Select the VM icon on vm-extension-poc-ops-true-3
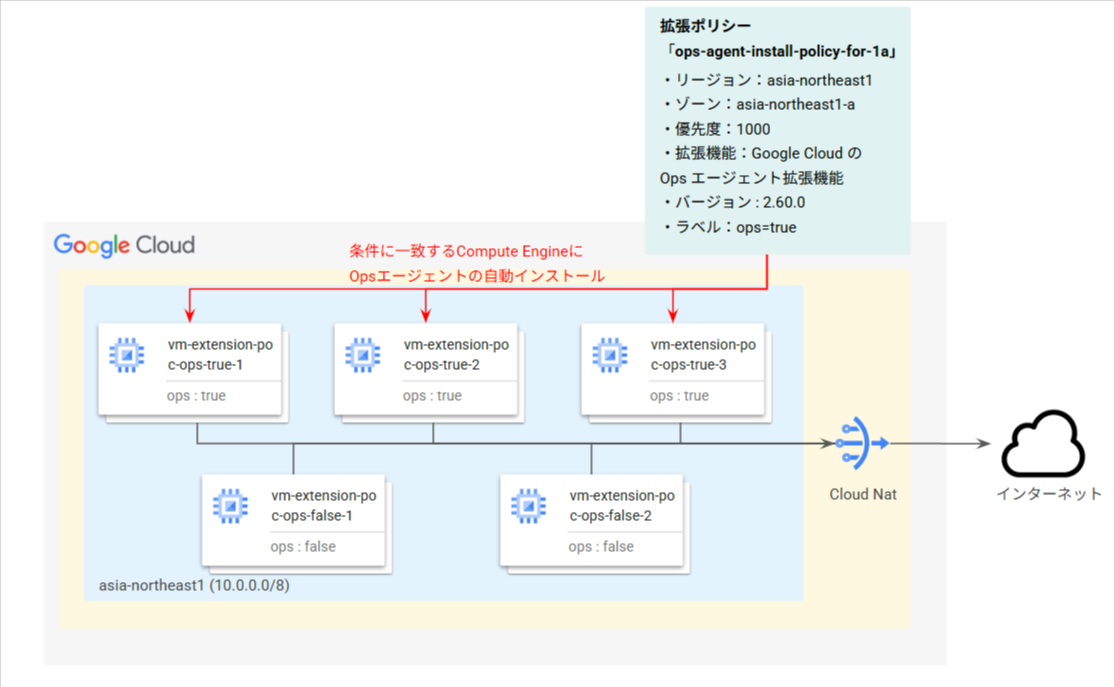 [x=609, y=353]
